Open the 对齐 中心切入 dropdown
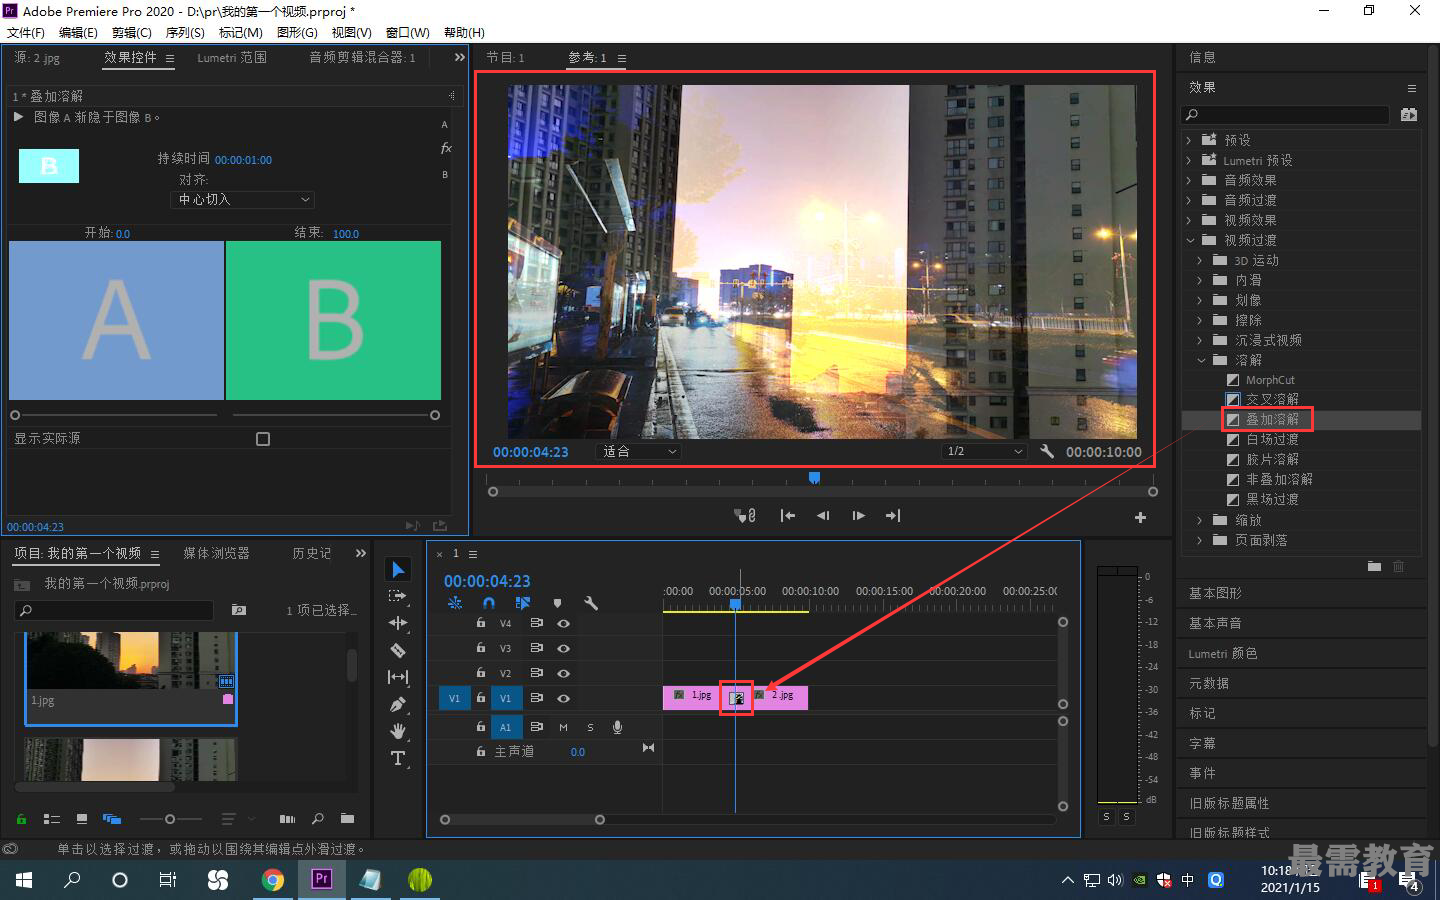The width and height of the screenshot is (1440, 900). click(243, 200)
